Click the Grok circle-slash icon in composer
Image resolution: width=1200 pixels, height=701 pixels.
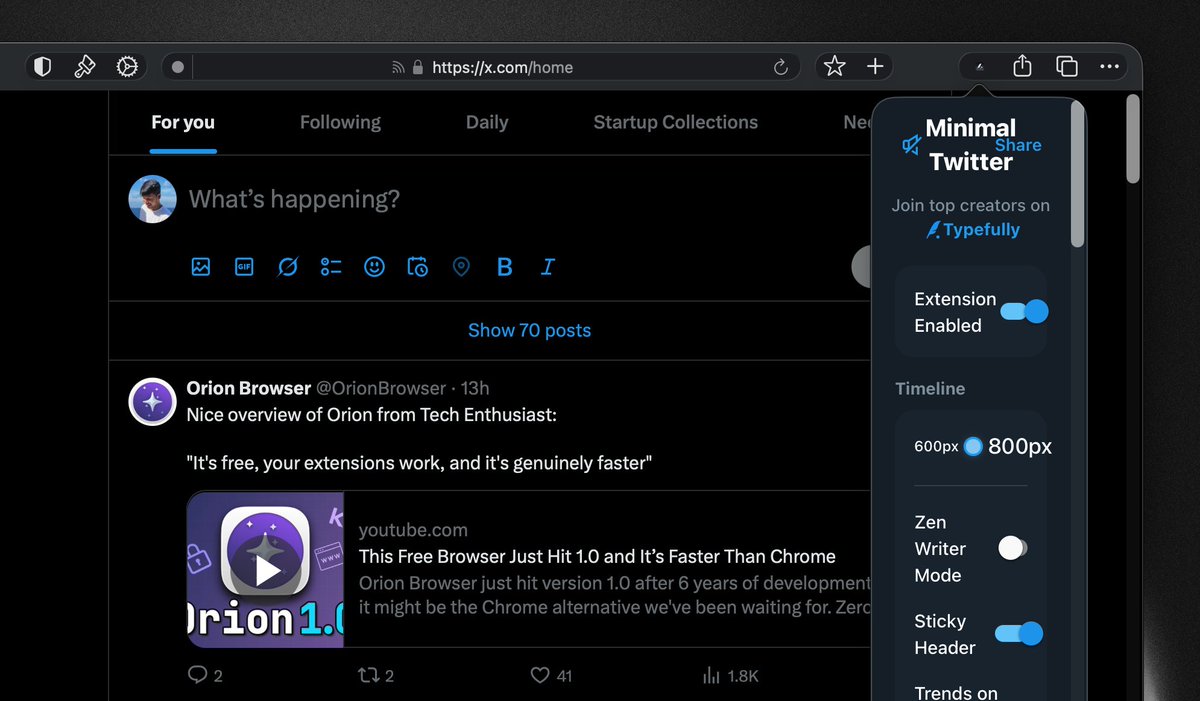[x=288, y=267]
